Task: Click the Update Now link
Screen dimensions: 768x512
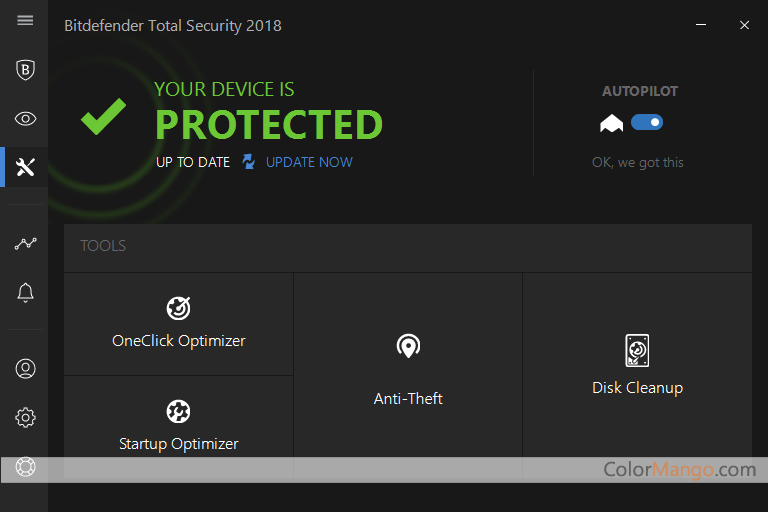Action: [309, 162]
